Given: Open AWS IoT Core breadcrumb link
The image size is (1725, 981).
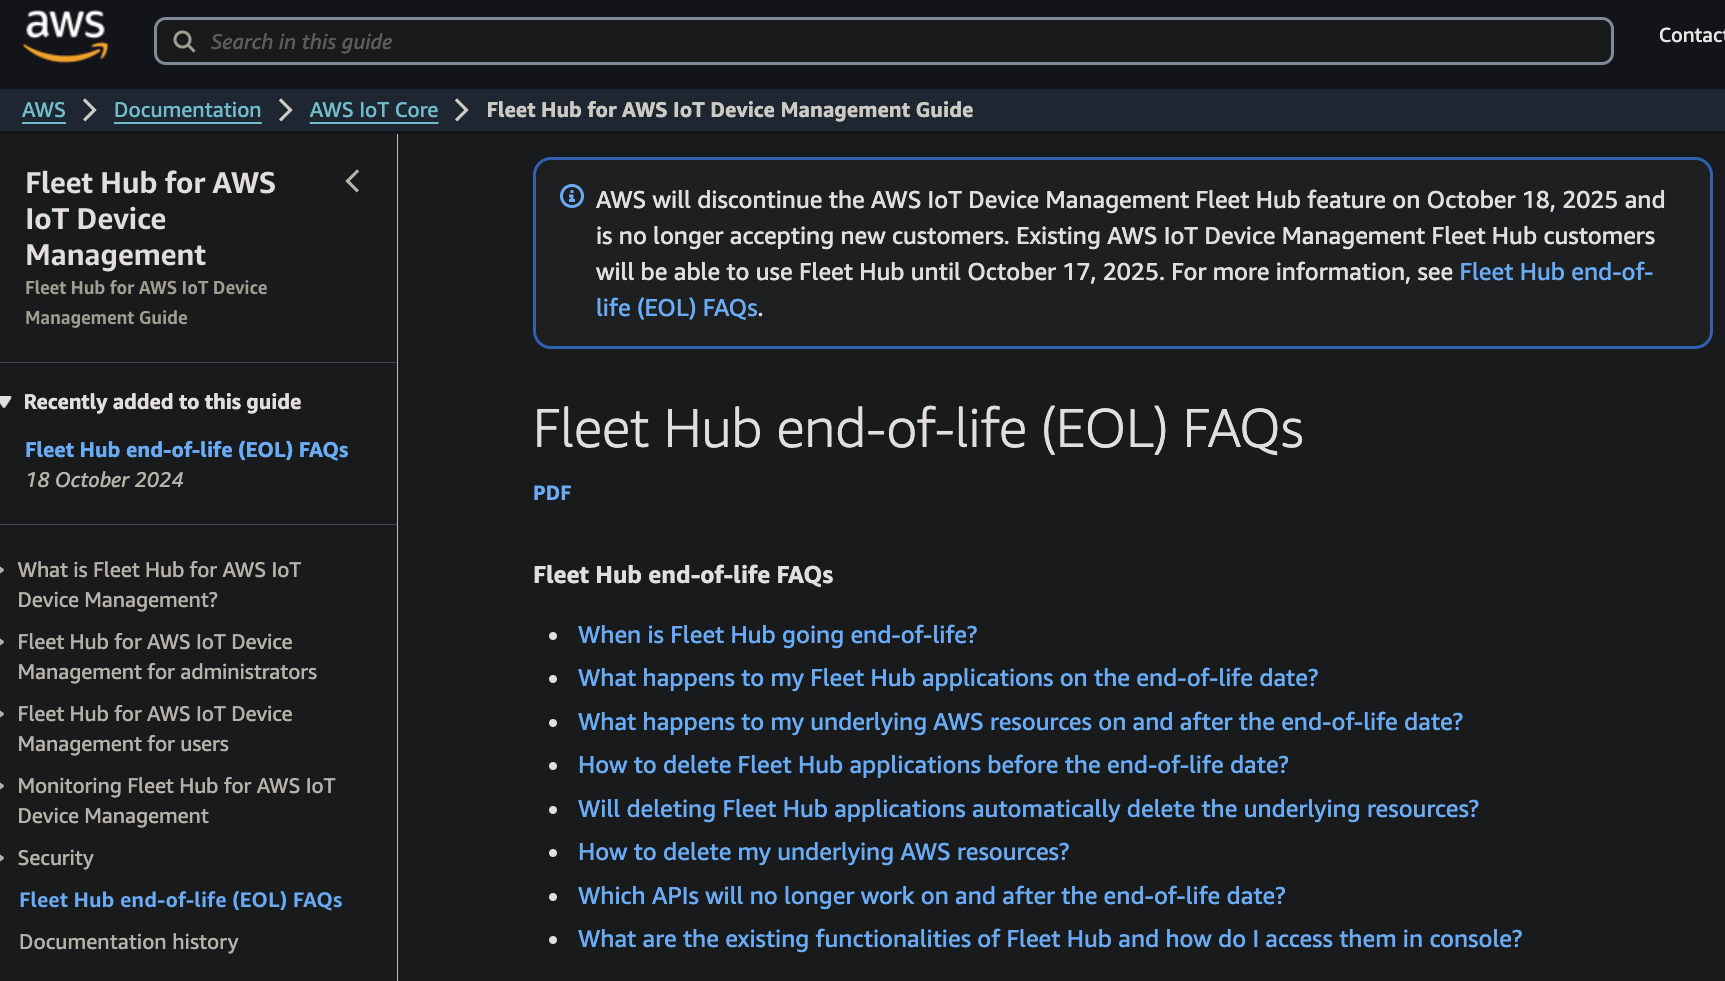Looking at the screenshot, I should (374, 110).
